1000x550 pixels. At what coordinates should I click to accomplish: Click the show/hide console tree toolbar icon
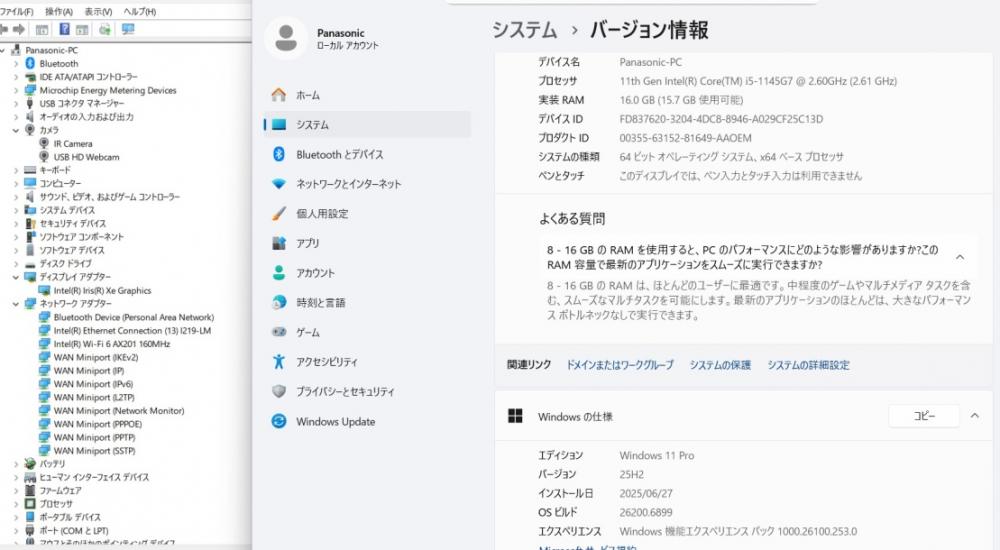[x=42, y=29]
